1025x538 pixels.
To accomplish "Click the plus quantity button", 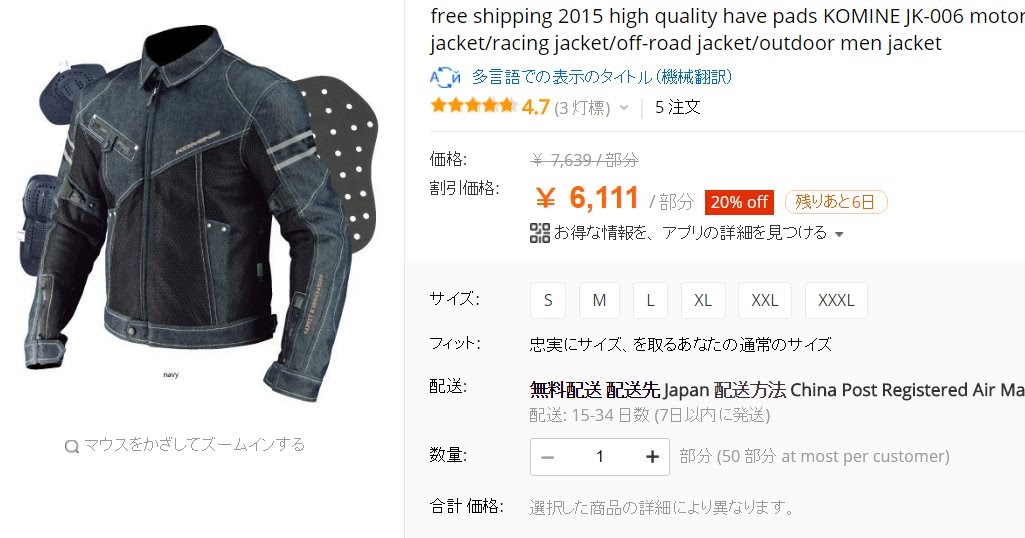I will [652, 457].
